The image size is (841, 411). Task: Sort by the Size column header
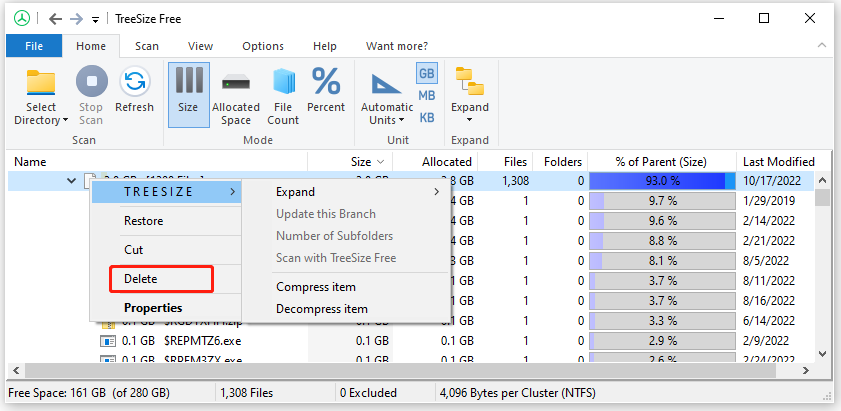[x=350, y=162]
